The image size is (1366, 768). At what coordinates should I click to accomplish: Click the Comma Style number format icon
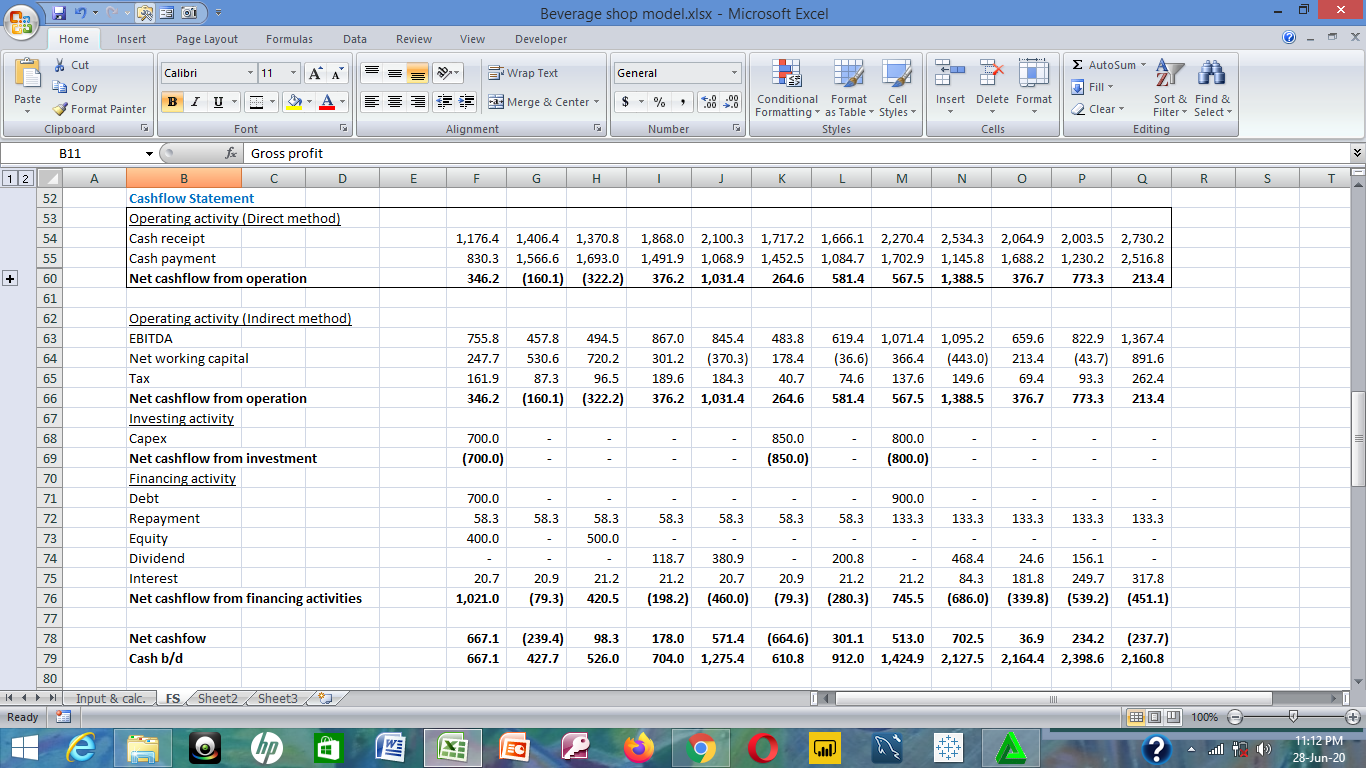coord(682,102)
